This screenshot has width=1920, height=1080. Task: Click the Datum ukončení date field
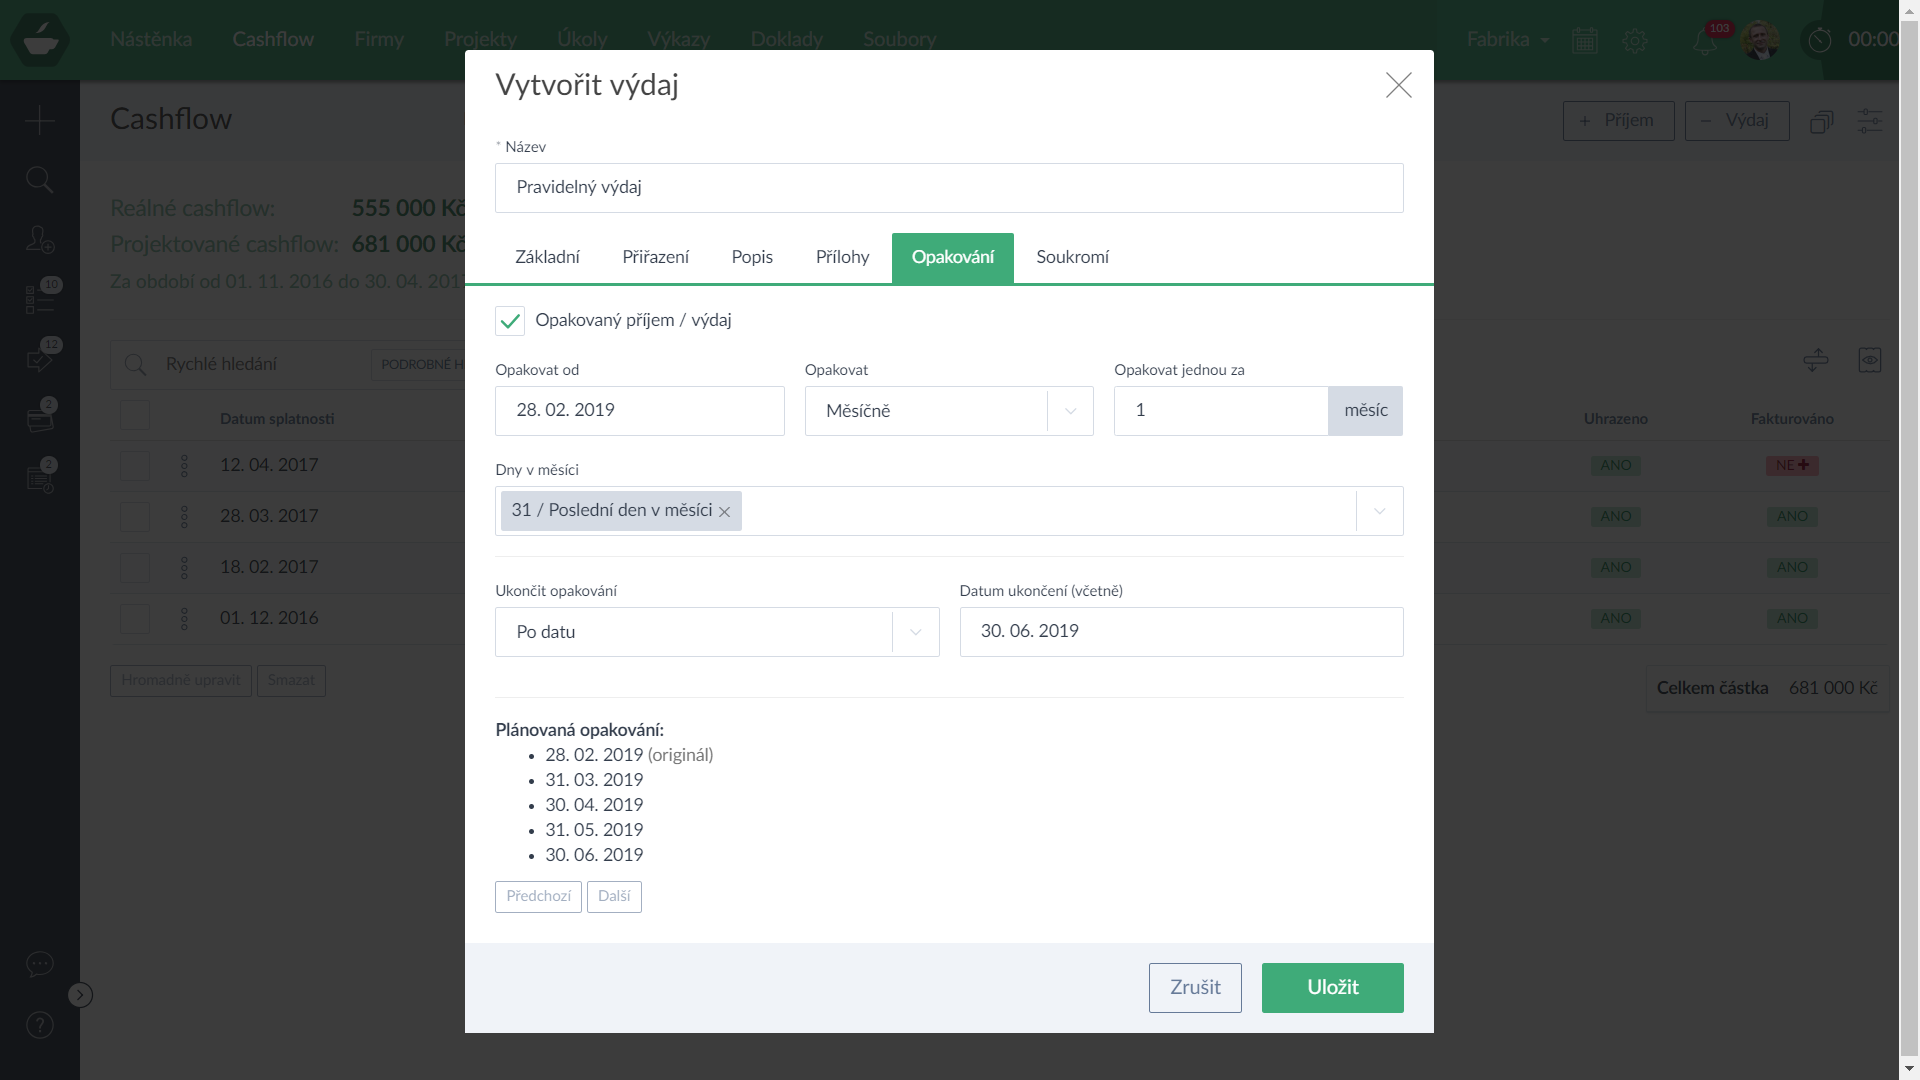click(x=1180, y=632)
